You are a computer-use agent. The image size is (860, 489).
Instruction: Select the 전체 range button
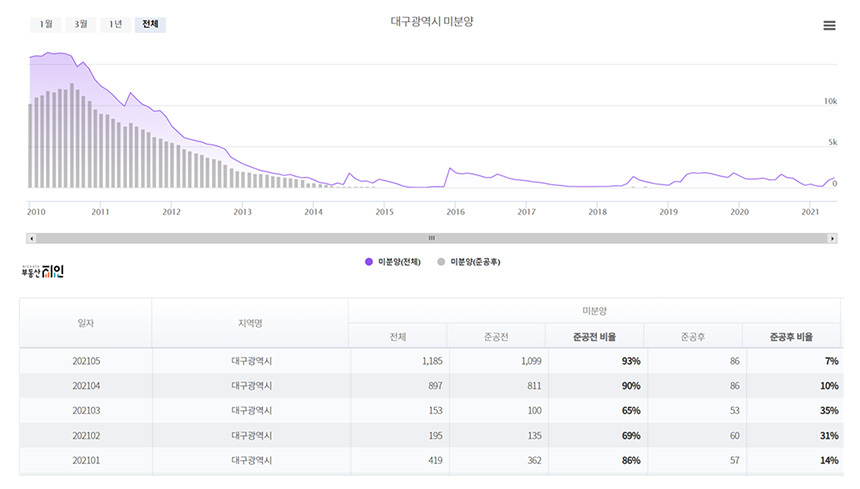click(150, 24)
